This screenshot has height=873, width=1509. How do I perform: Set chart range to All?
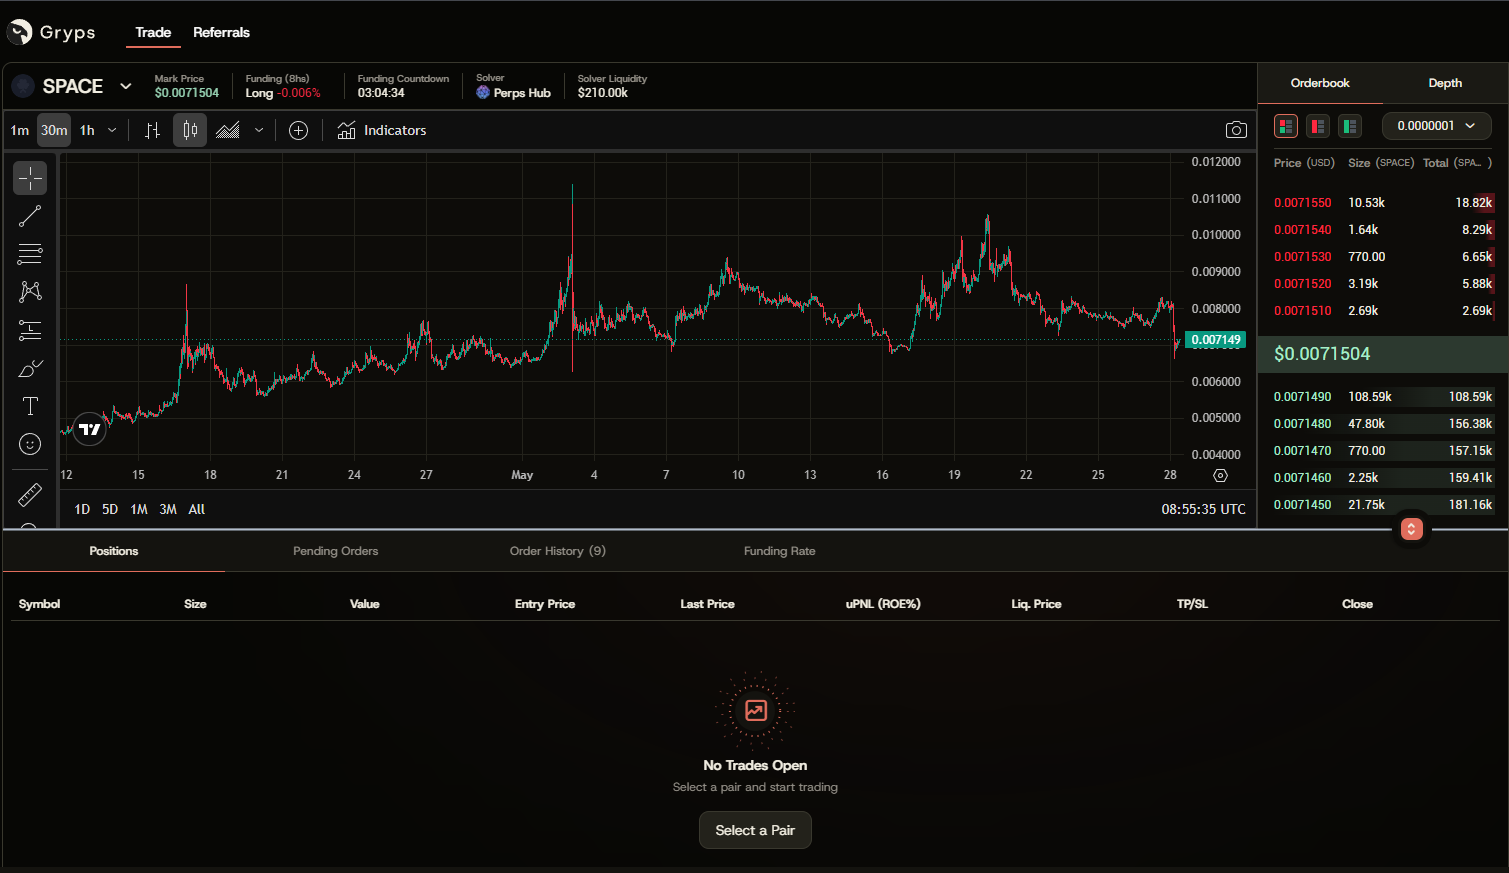[197, 509]
